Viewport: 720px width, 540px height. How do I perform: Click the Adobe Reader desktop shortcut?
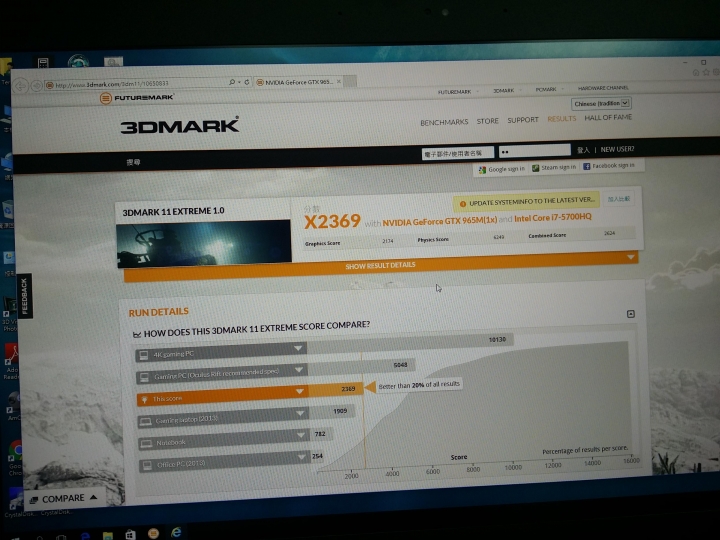[11, 355]
